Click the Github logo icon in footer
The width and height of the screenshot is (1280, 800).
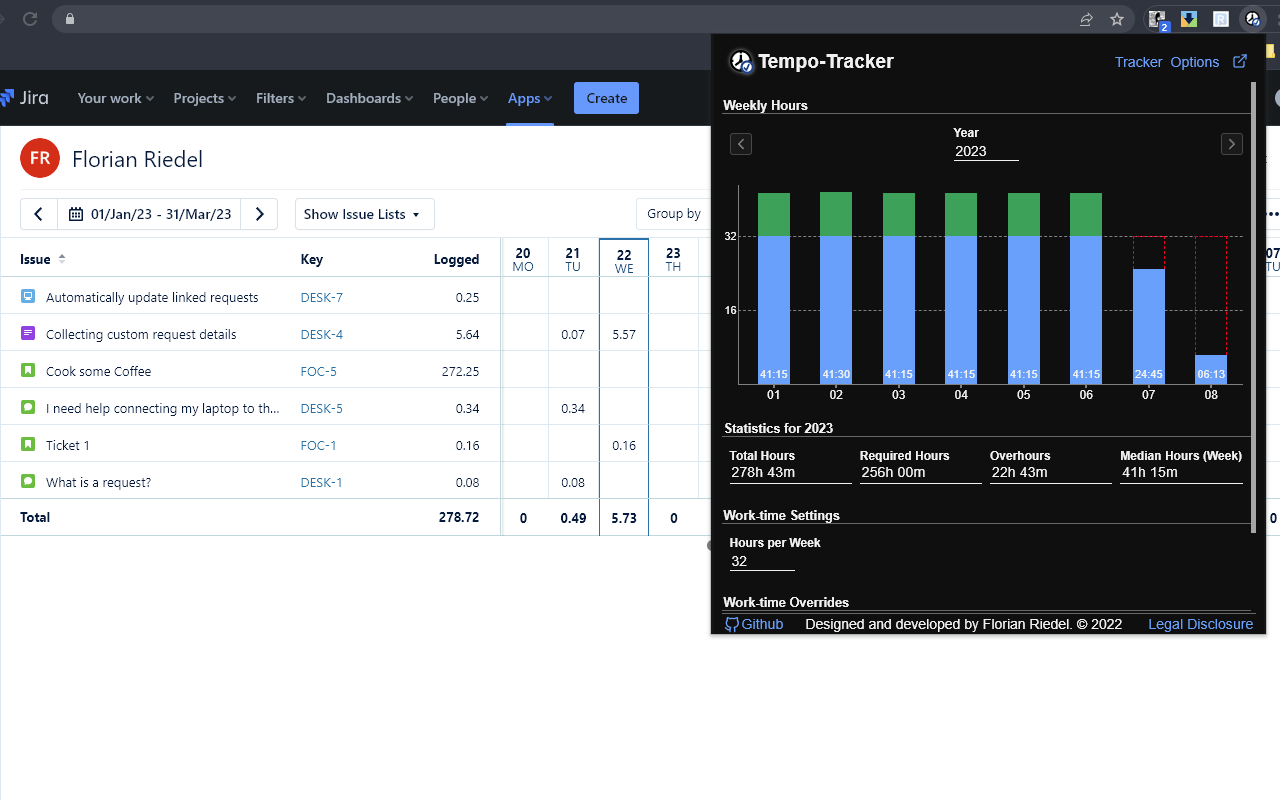[x=732, y=624]
